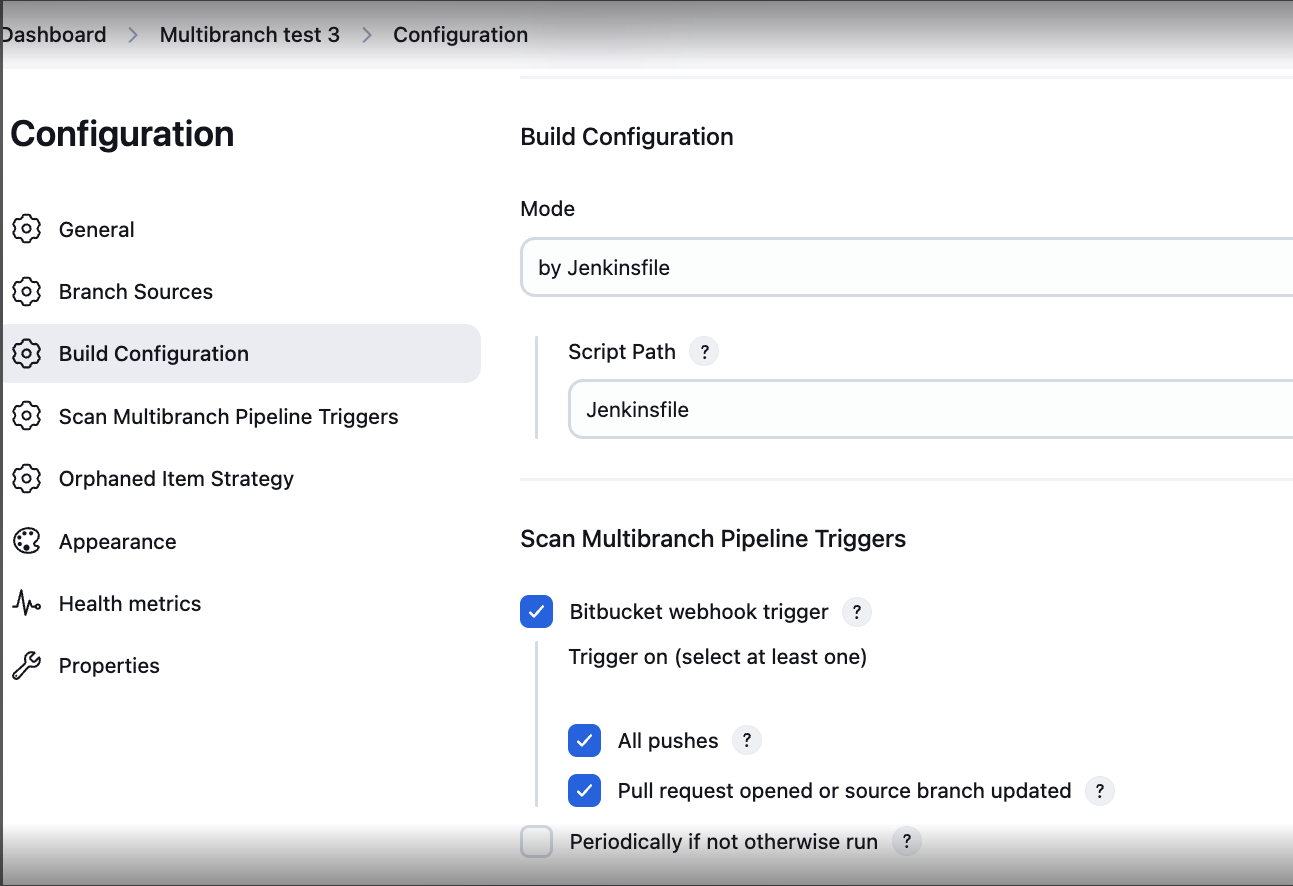Click the Appearance palette icon
The height and width of the screenshot is (886, 1293).
pyautogui.click(x=26, y=541)
